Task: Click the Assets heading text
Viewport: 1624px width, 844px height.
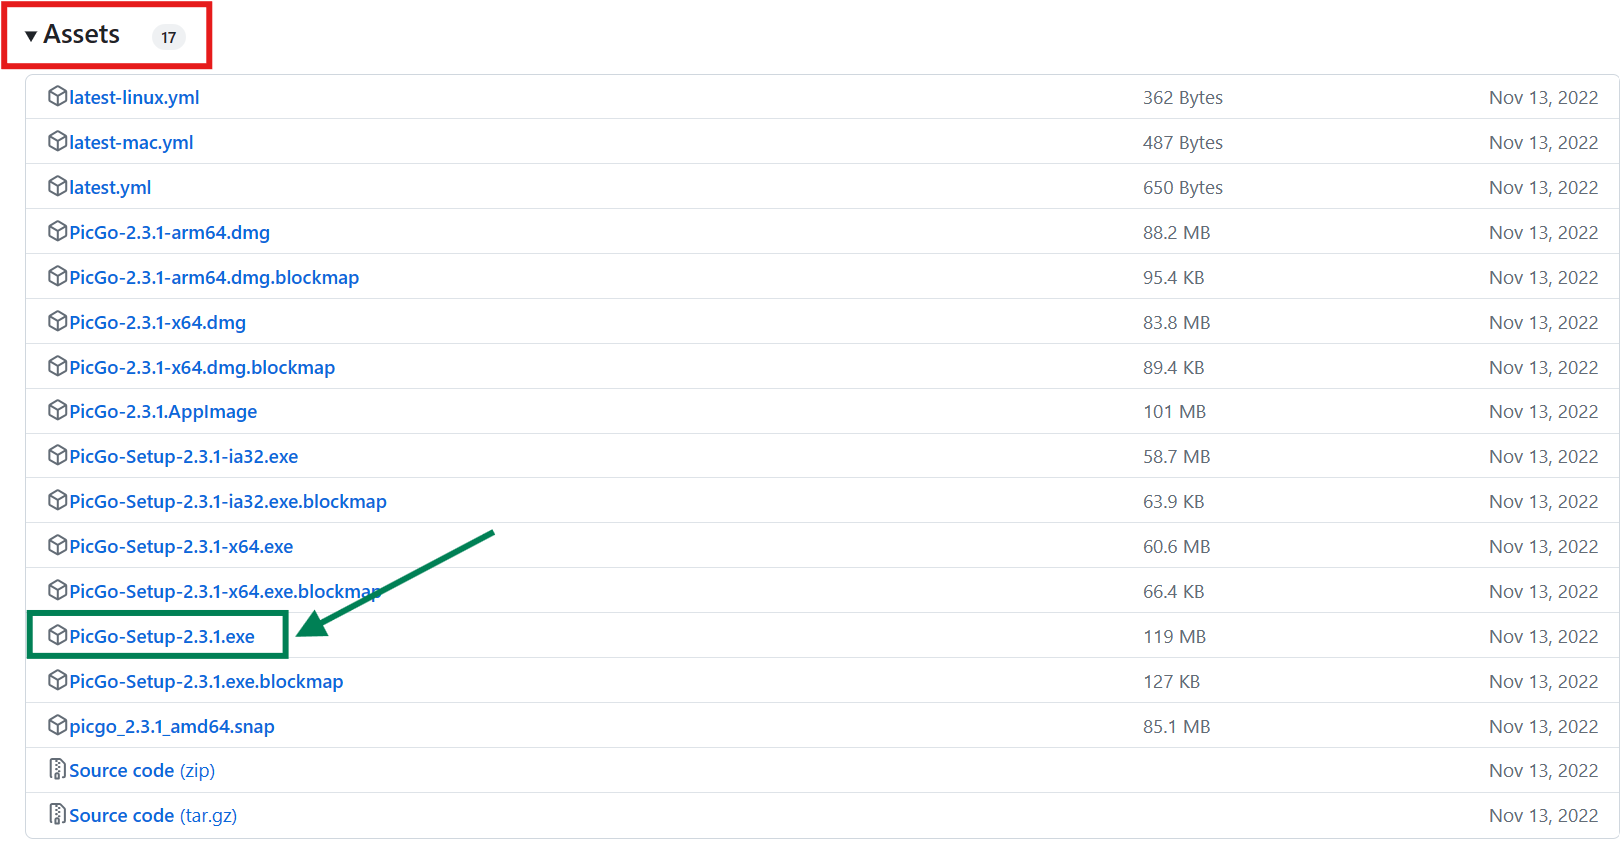Action: click(x=81, y=35)
